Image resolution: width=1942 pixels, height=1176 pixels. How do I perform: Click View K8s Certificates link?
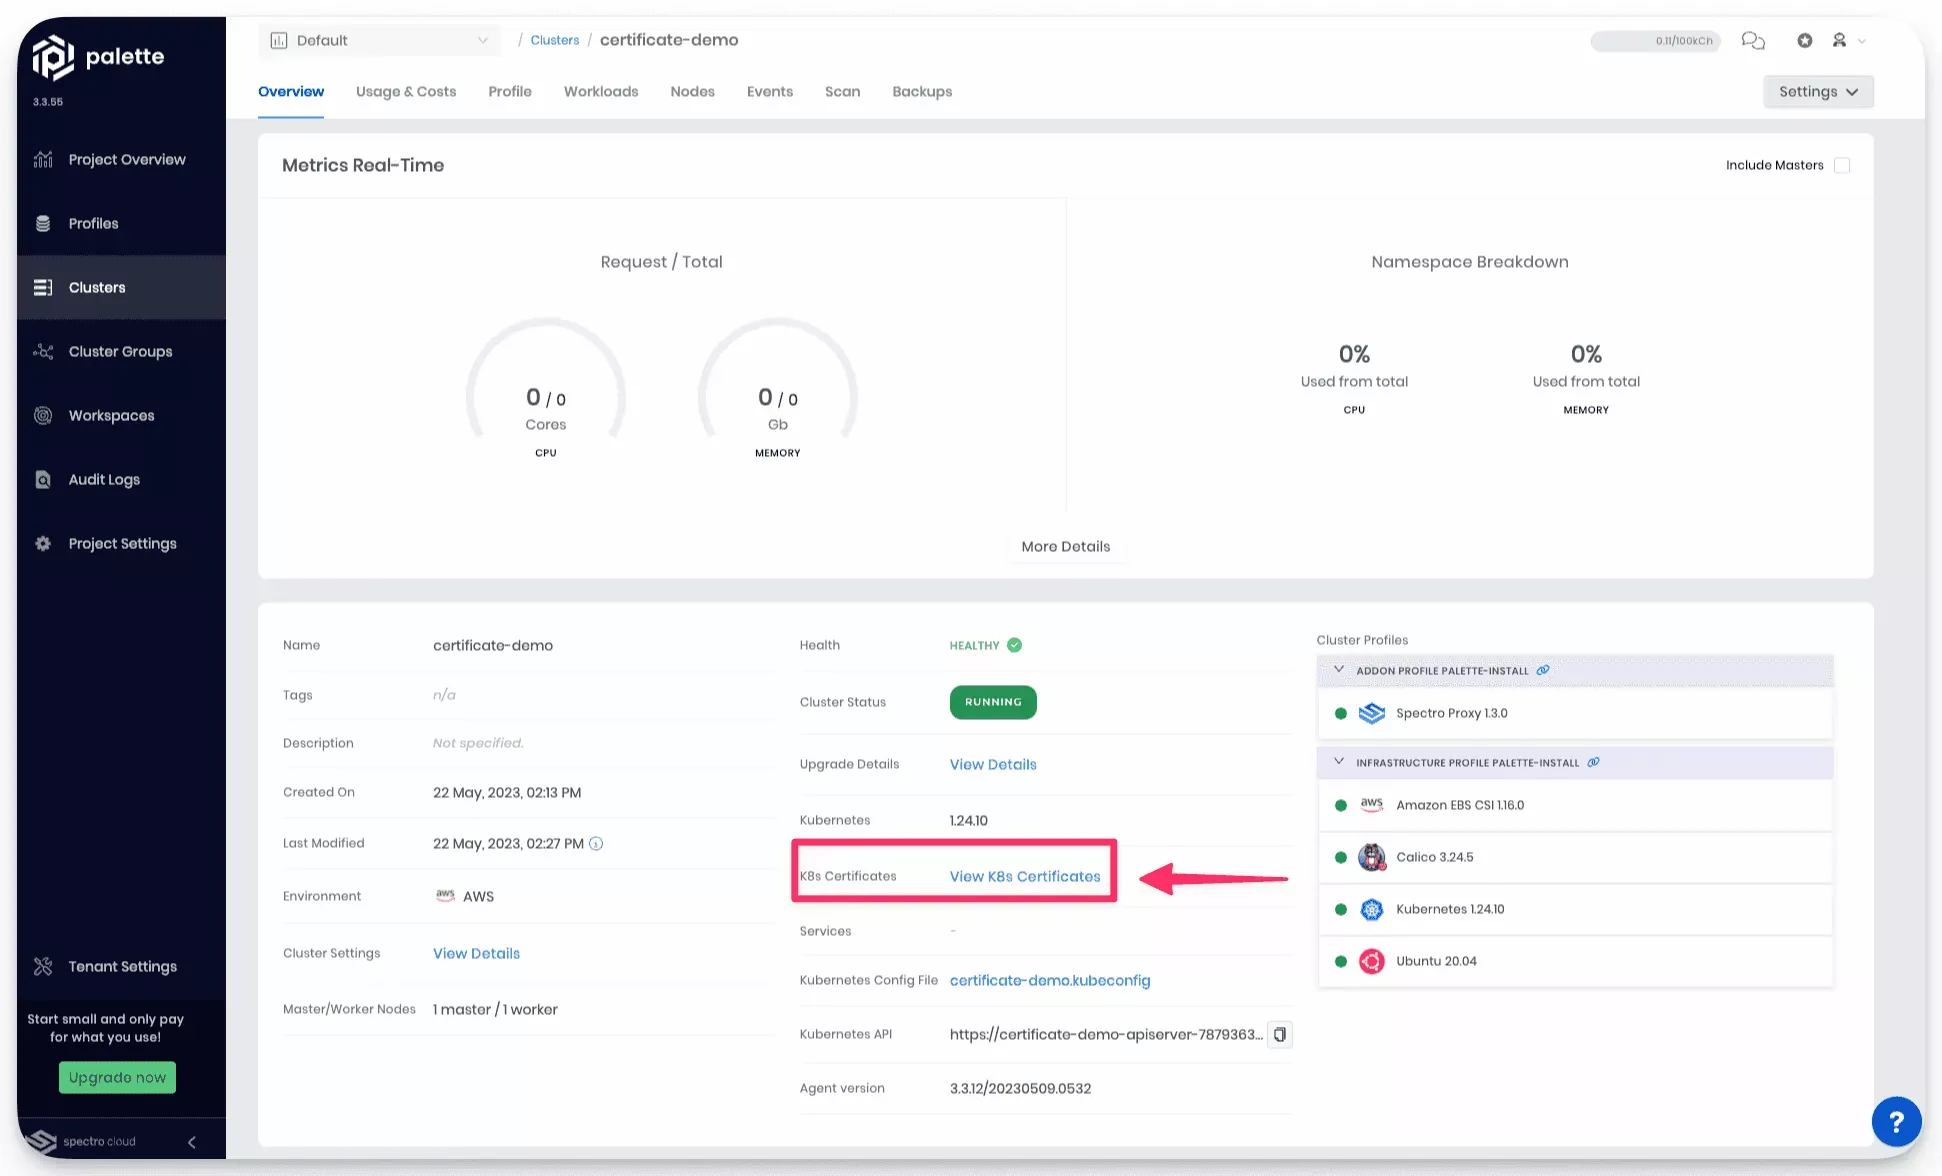[1024, 876]
